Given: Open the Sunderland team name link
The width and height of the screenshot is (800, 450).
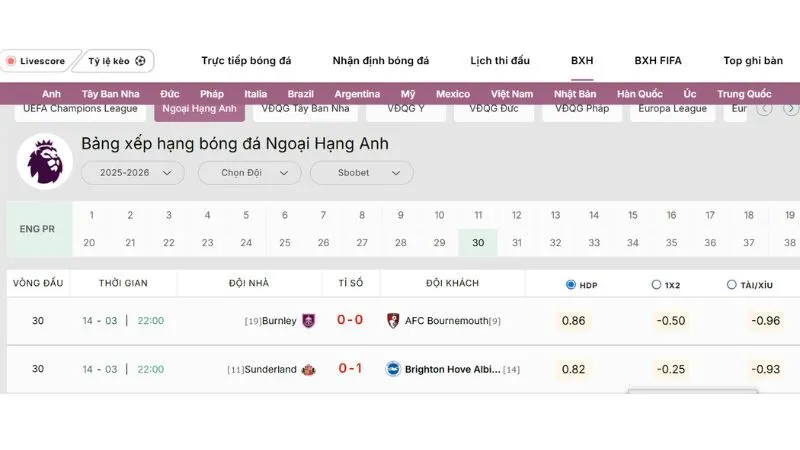Looking at the screenshot, I should pos(270,369).
